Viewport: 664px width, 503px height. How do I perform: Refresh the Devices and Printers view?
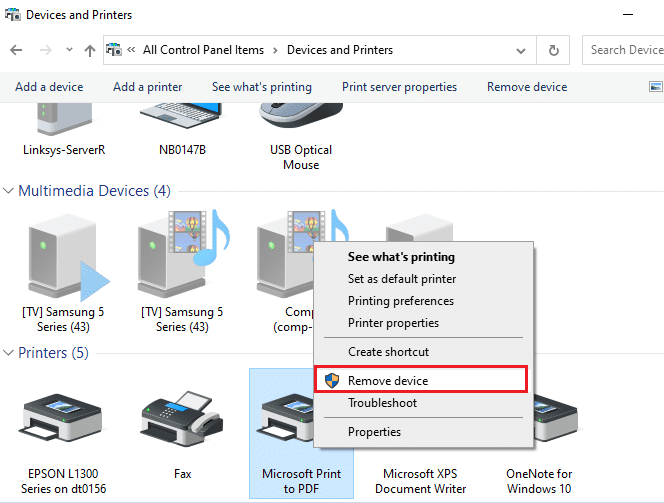553,50
